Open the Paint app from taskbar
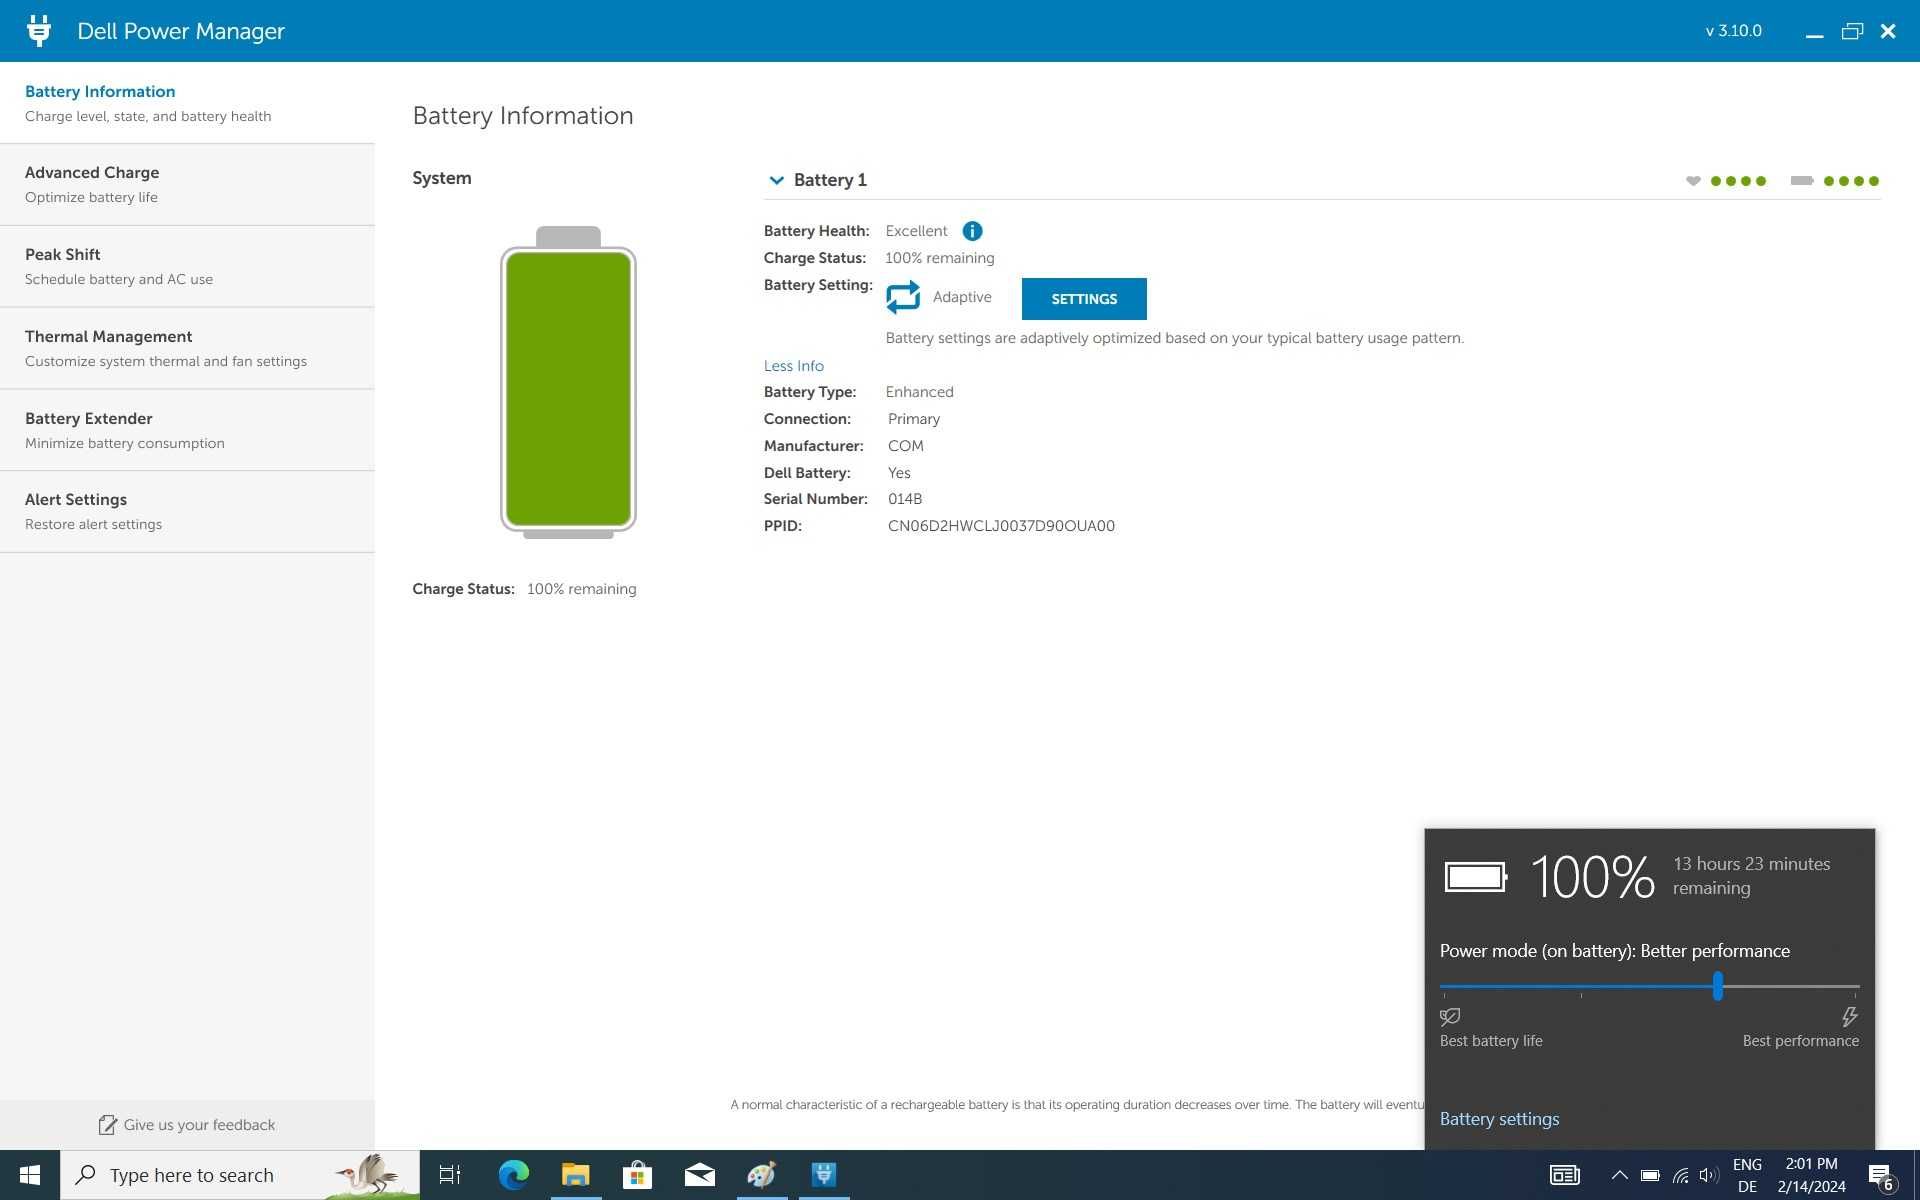Image resolution: width=1920 pixels, height=1200 pixels. click(761, 1175)
